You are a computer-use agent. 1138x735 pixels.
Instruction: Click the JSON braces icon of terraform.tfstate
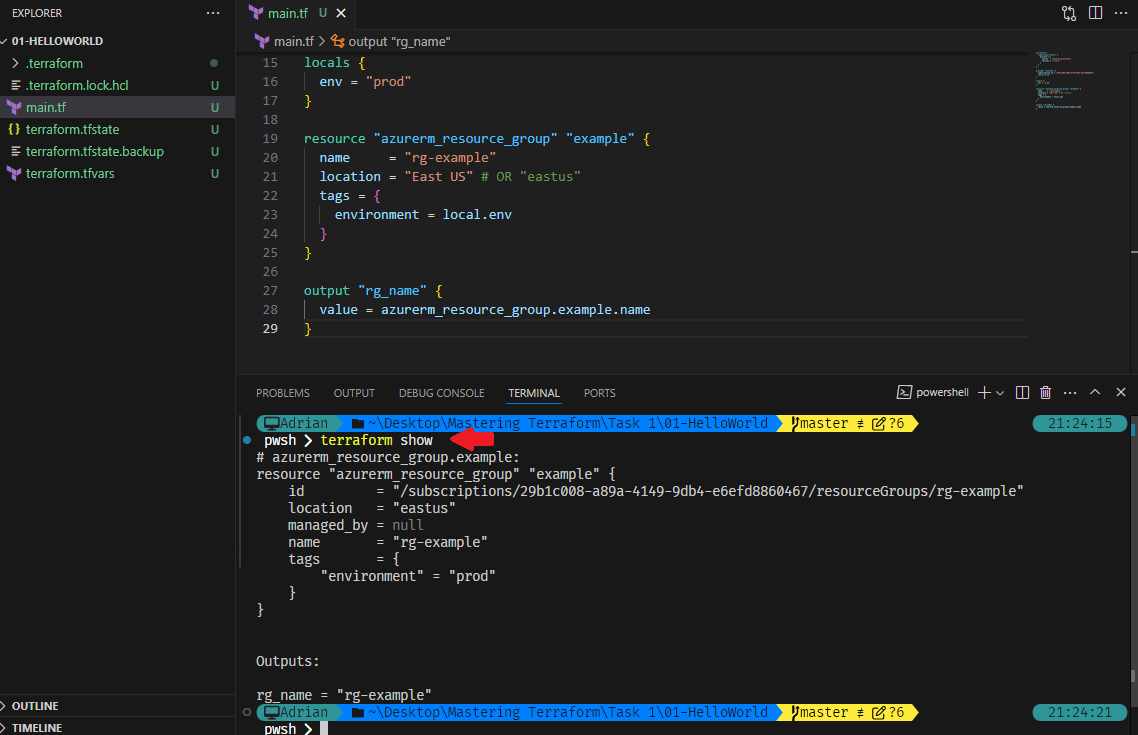point(14,129)
